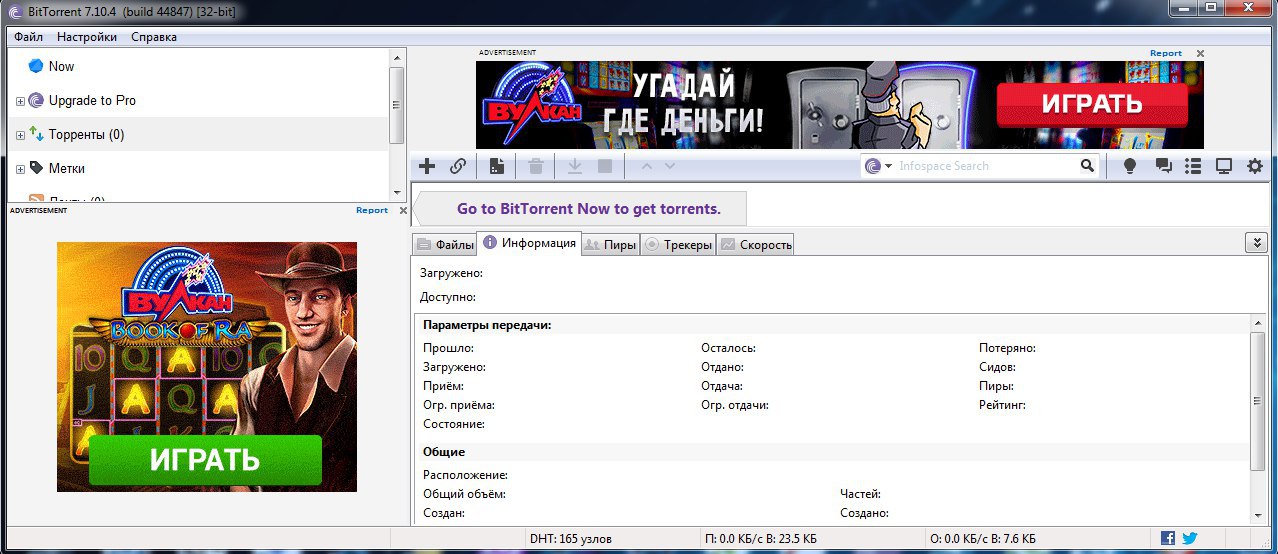Expand the Метки tree node

click(x=20, y=169)
